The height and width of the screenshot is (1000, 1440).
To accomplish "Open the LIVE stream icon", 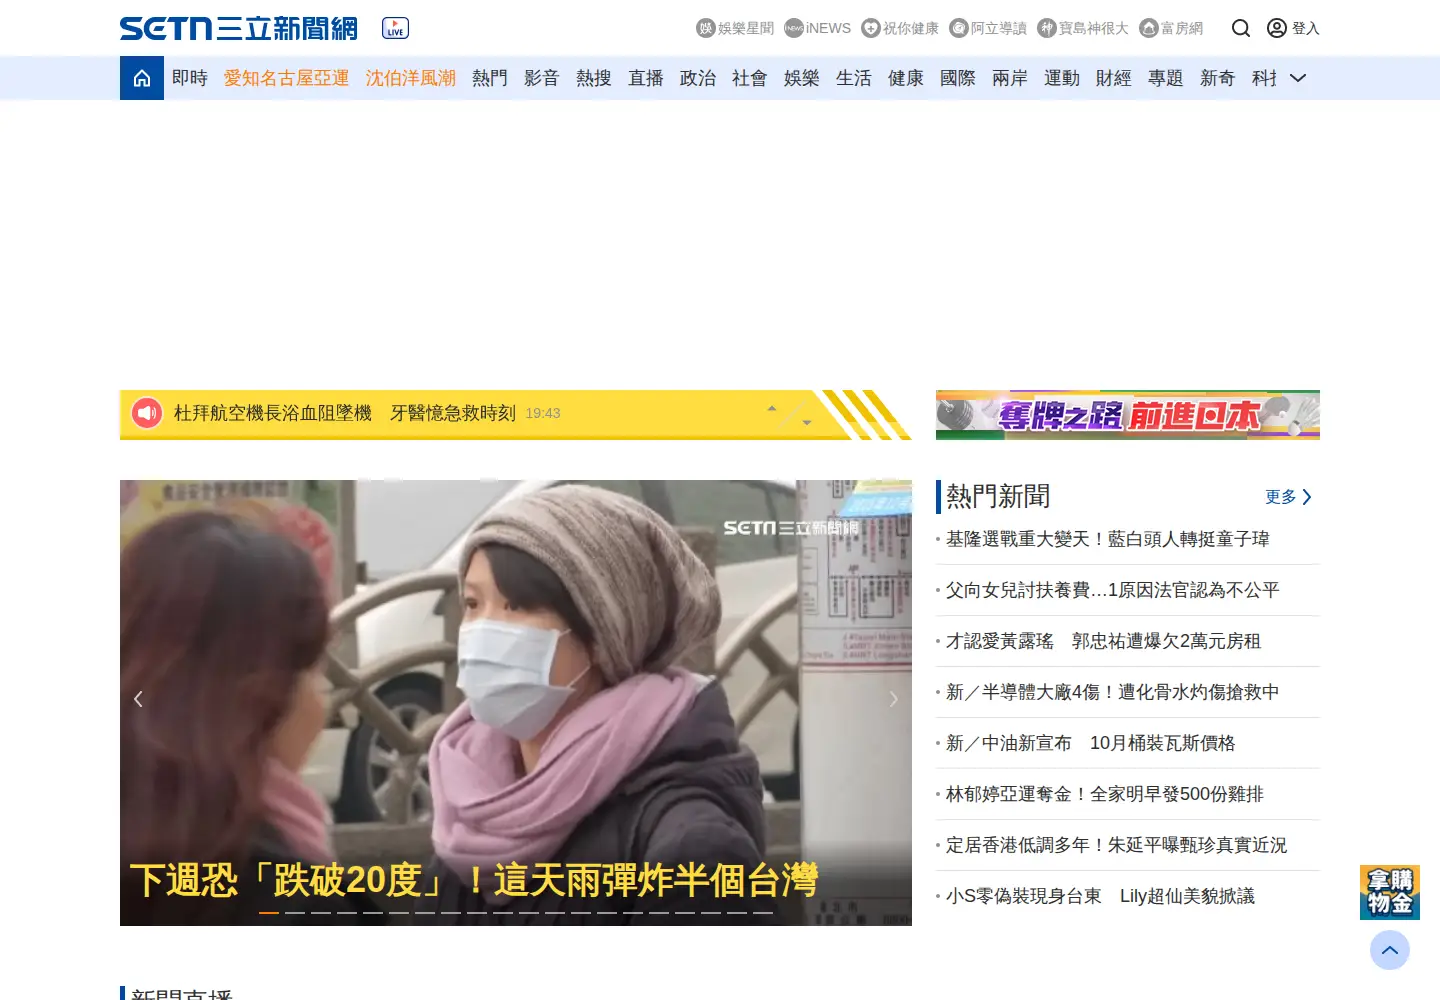I will (395, 28).
